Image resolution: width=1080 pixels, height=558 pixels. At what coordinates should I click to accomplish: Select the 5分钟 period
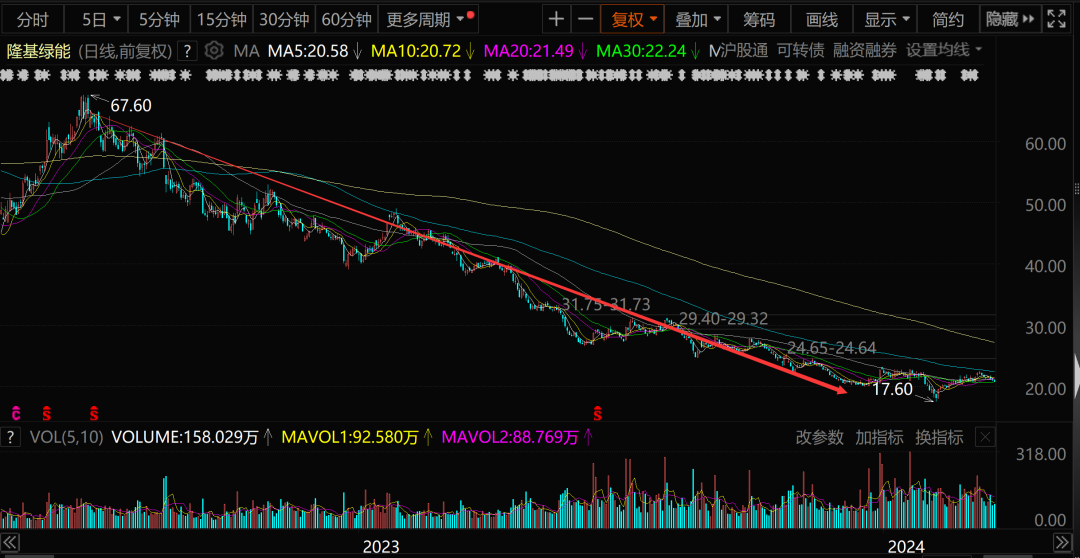pyautogui.click(x=160, y=19)
